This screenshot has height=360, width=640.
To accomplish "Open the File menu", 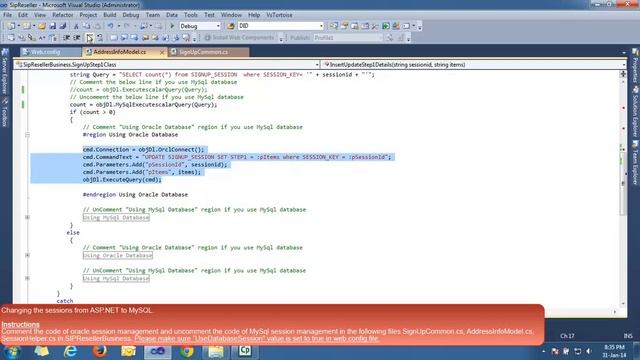I will click(7, 15).
